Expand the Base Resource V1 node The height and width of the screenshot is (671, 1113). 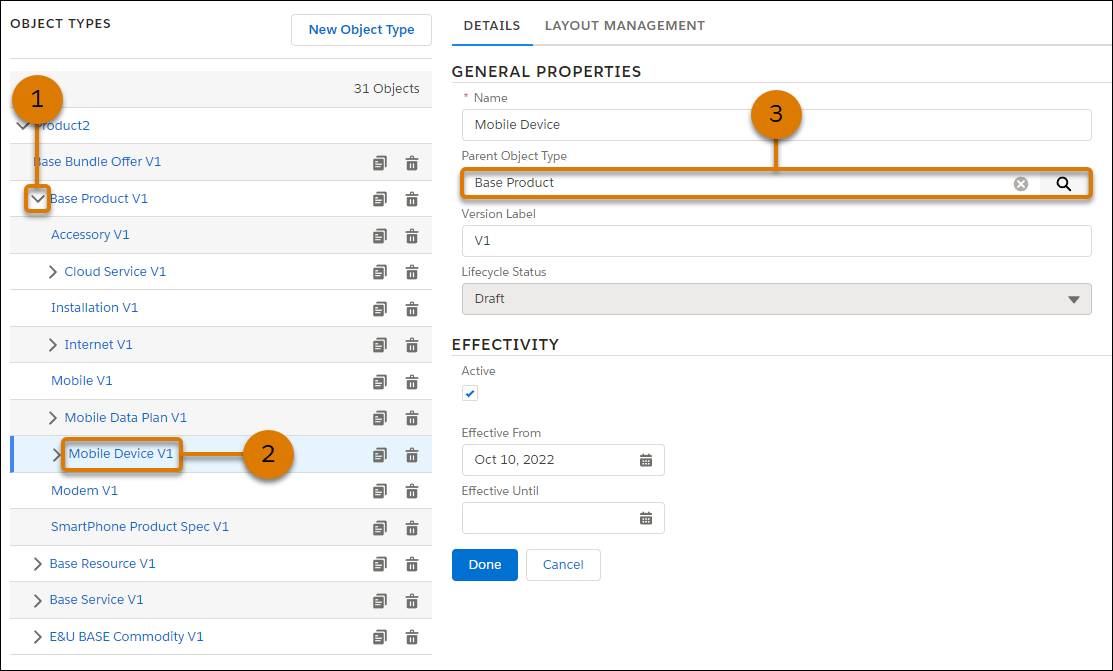point(38,564)
